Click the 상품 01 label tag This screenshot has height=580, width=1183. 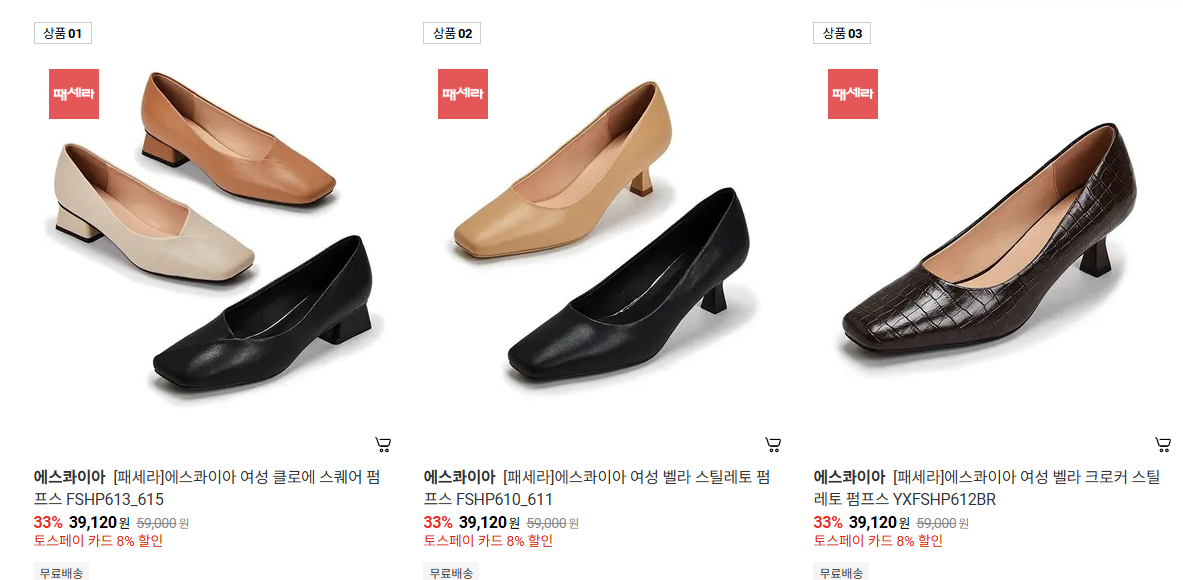[x=63, y=33]
